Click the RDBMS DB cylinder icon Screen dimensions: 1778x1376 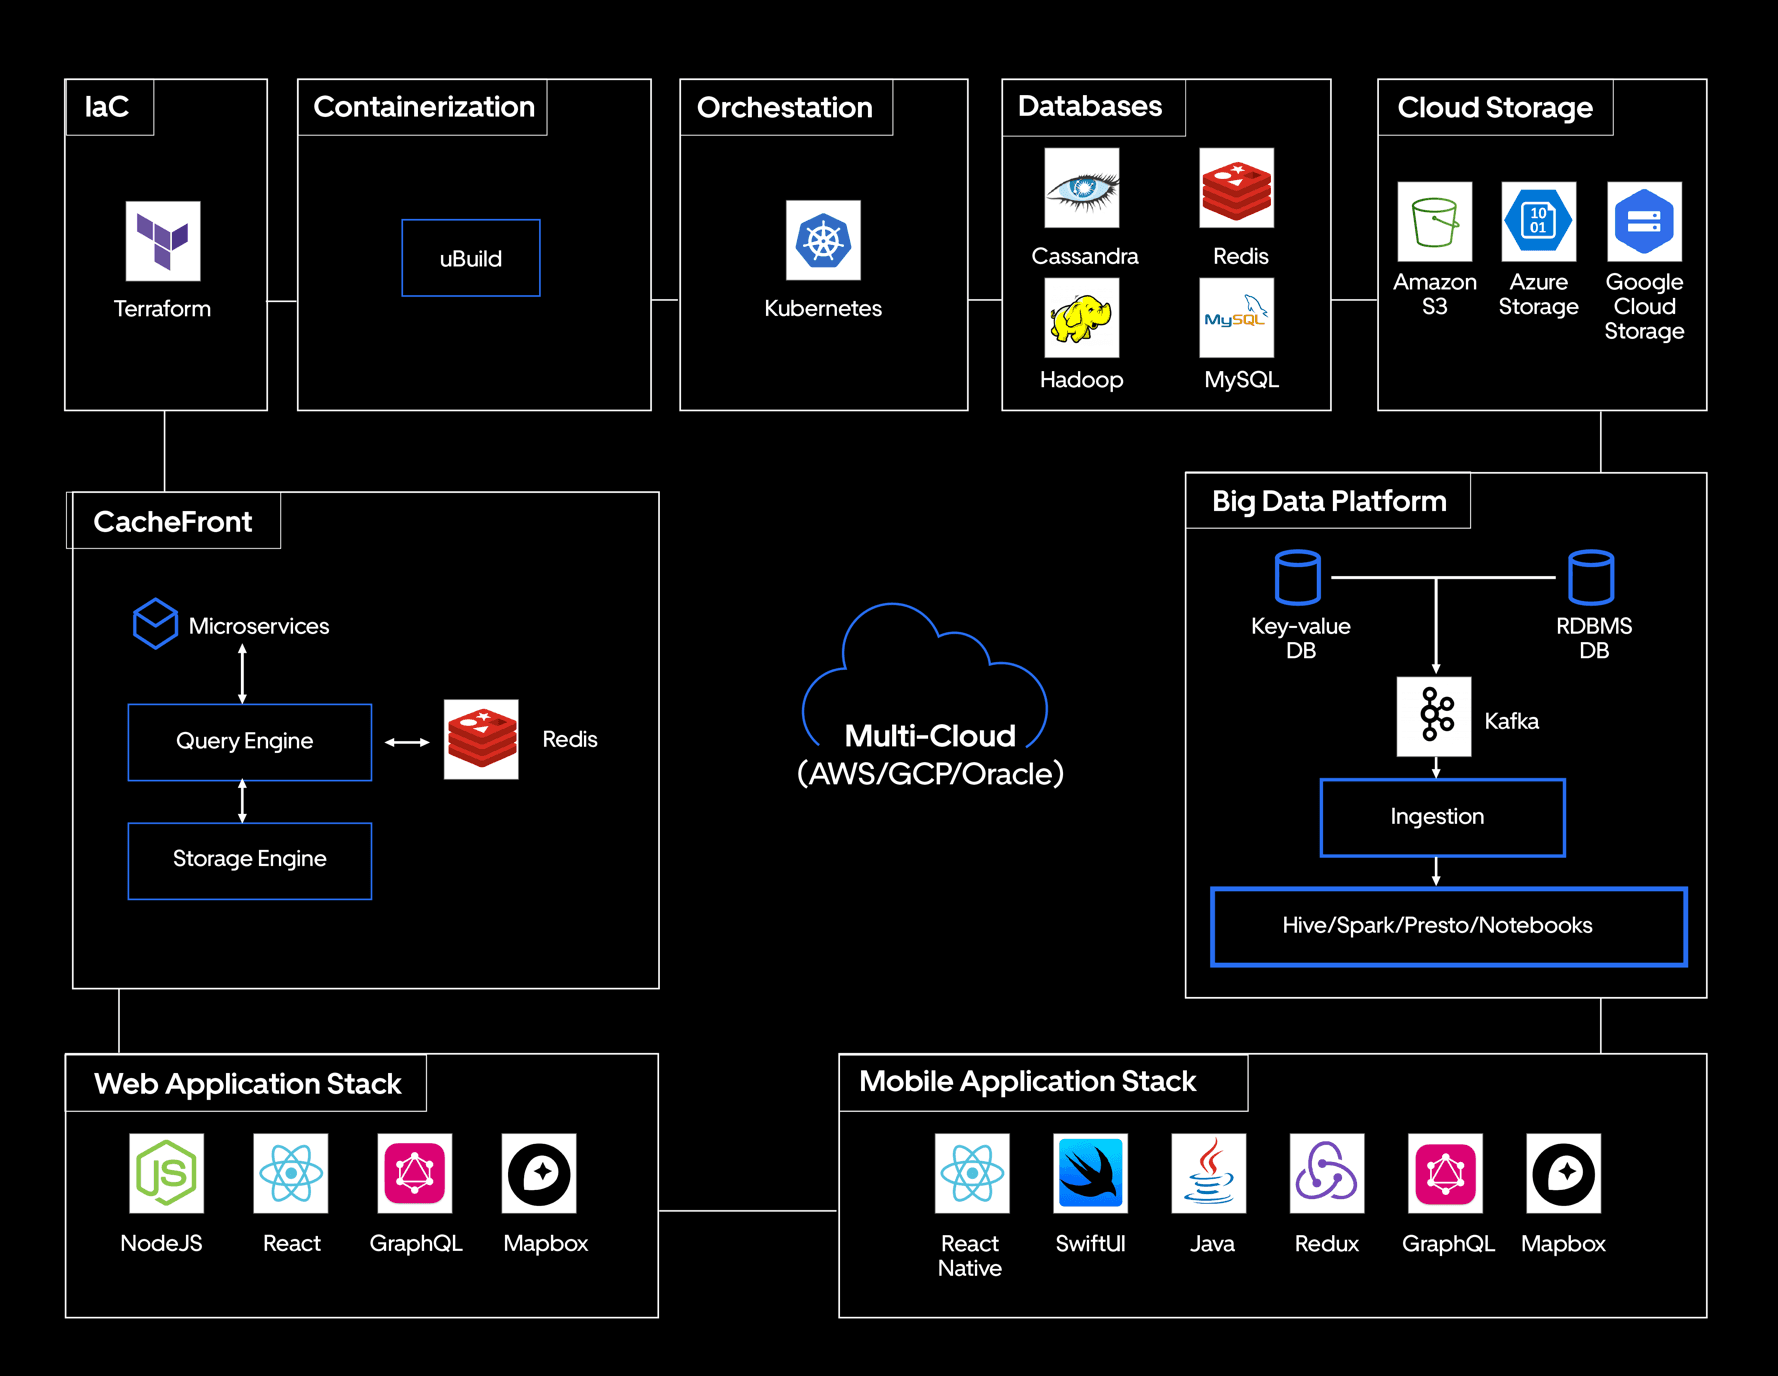(x=1591, y=577)
